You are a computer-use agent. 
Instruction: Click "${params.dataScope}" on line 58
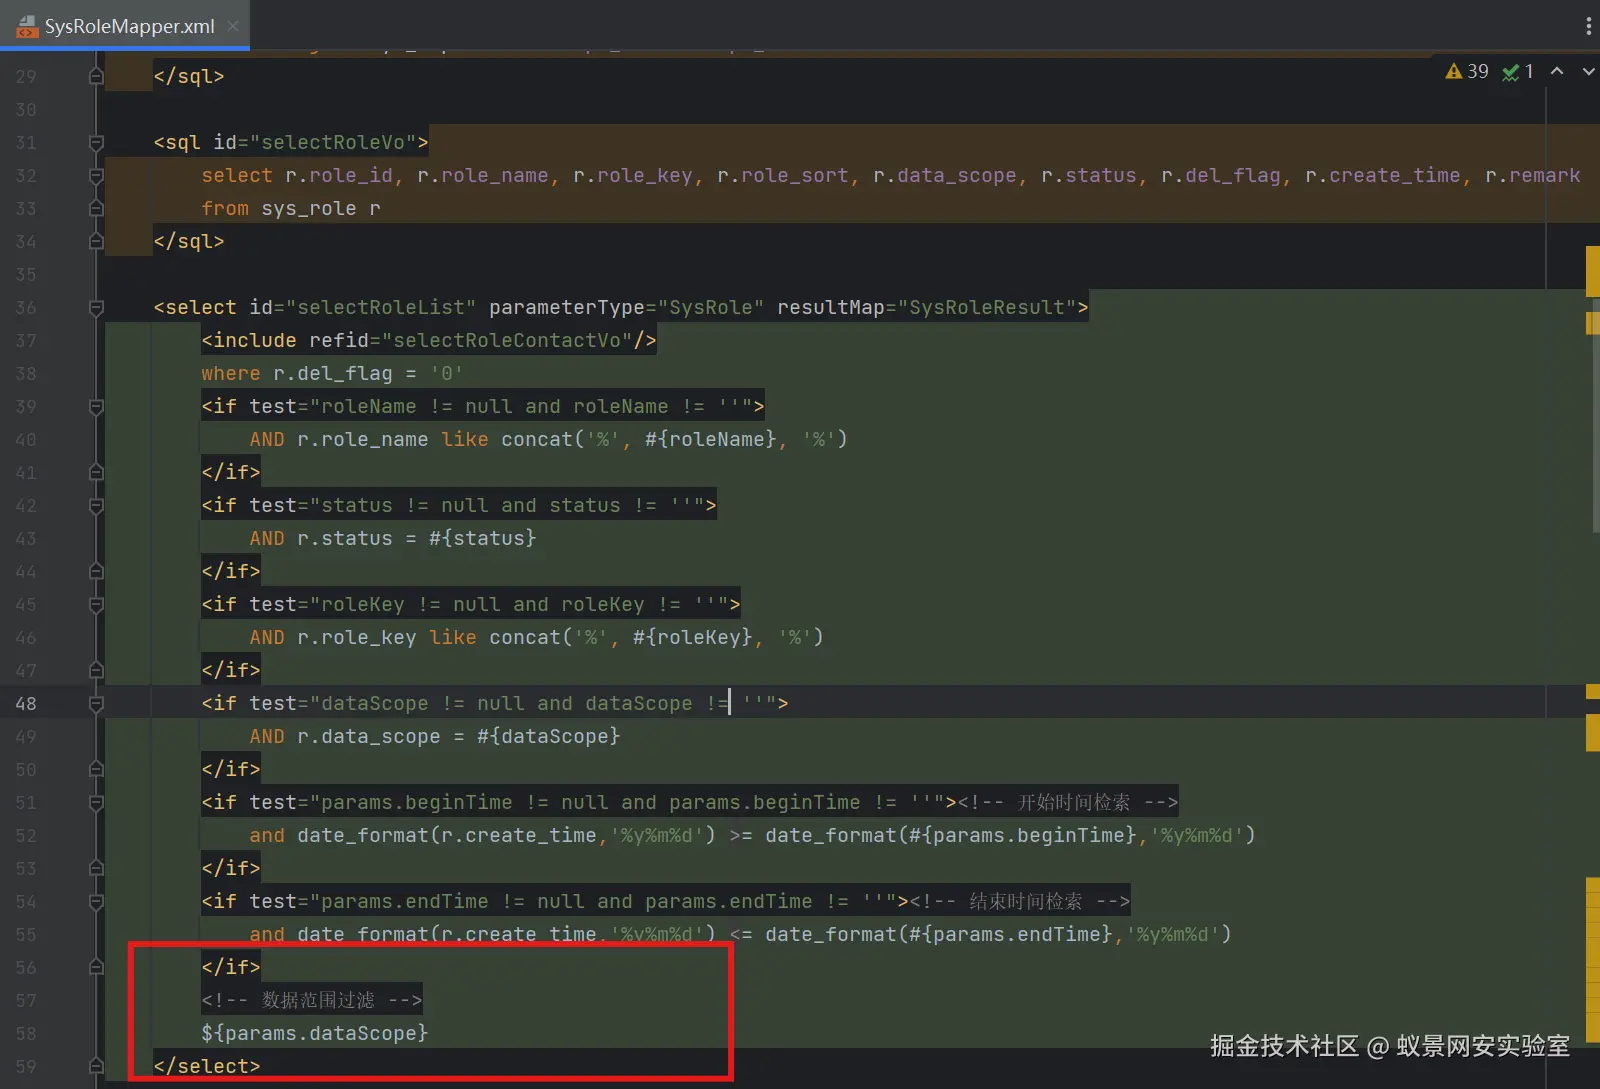[315, 1033]
